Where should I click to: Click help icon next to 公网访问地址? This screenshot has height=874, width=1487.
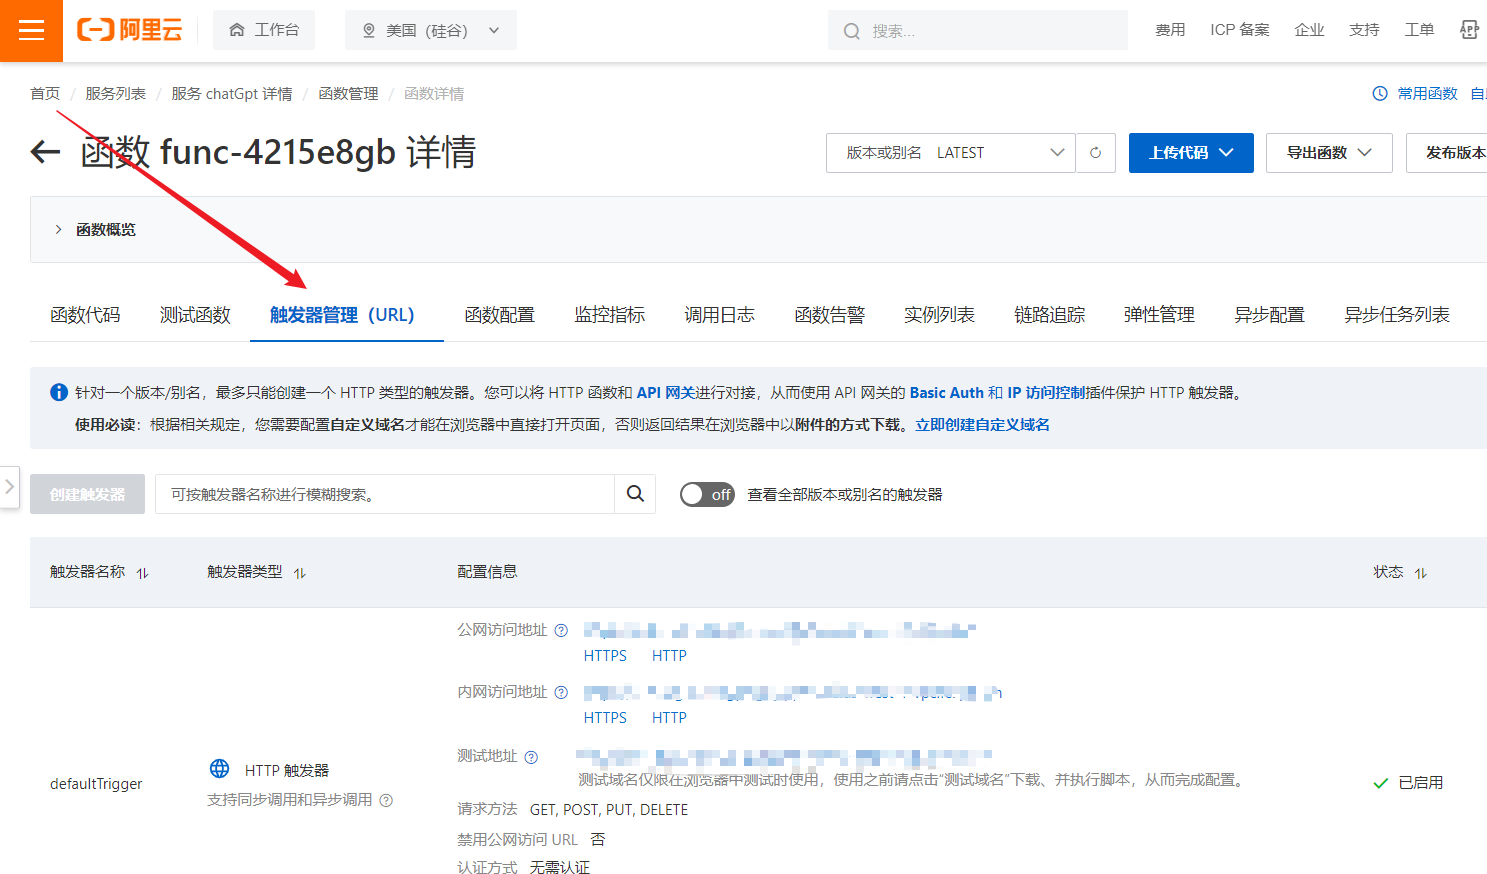(561, 631)
